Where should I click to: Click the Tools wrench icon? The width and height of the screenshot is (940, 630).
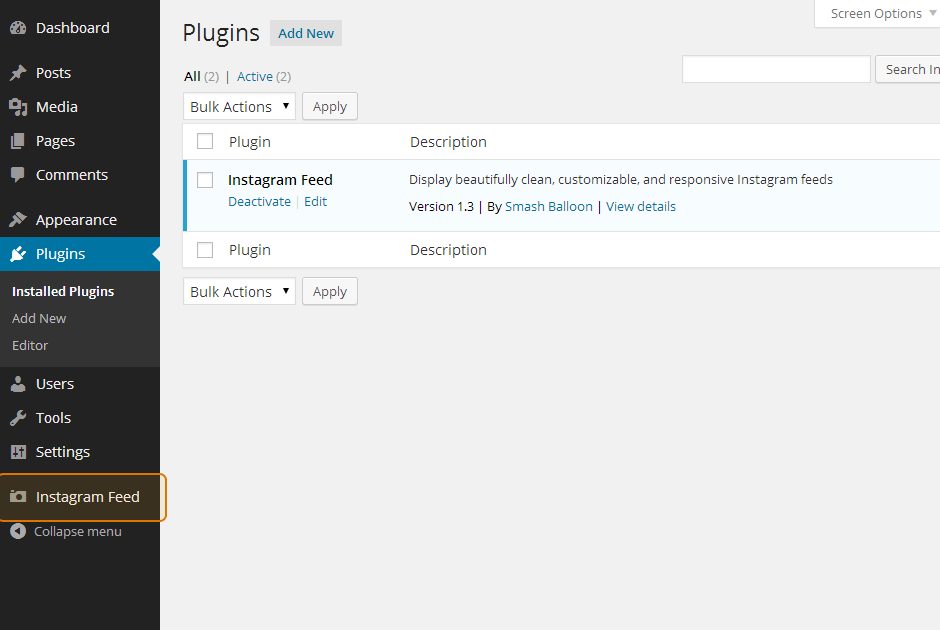(18, 418)
